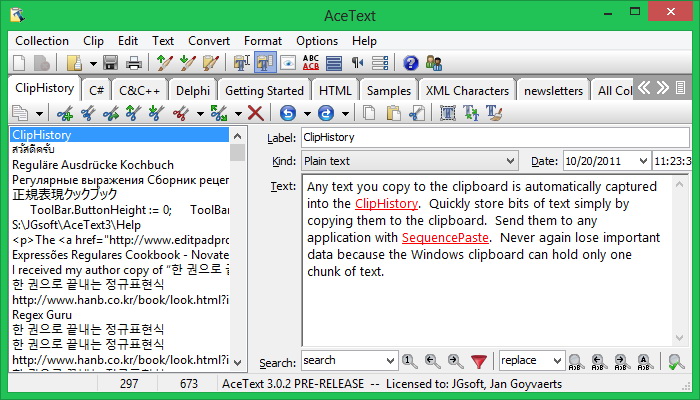
Task: Click the new collection blank page icon
Action: 19,62
